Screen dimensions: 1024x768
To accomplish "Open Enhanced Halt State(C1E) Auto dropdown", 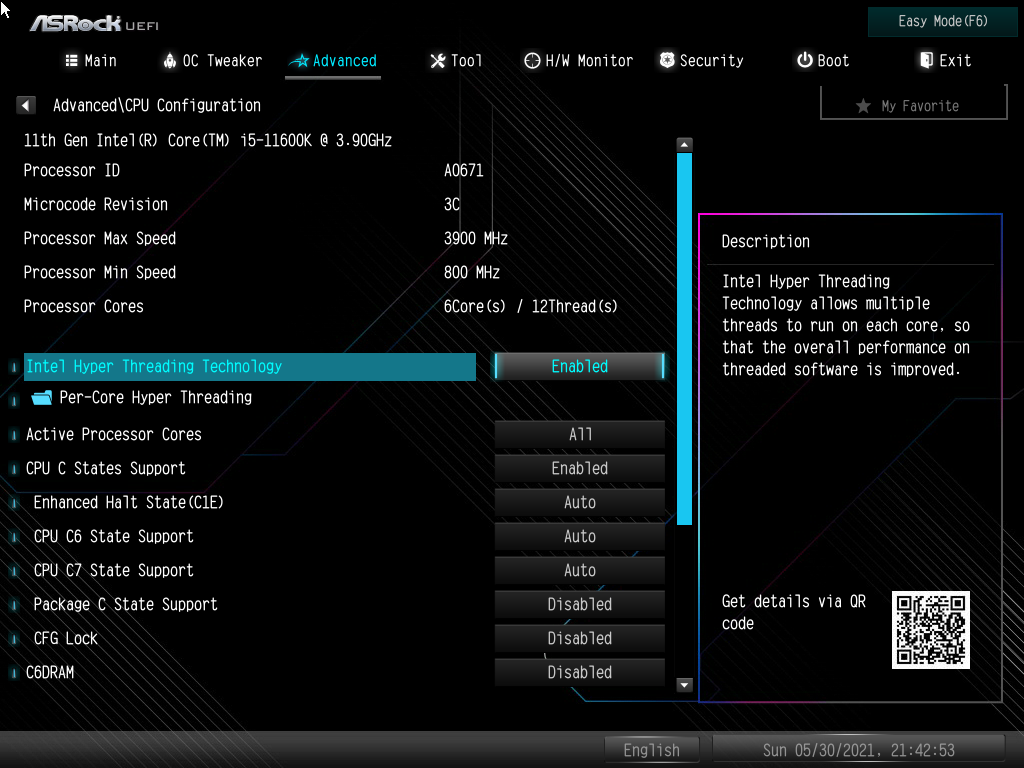I will point(580,502).
